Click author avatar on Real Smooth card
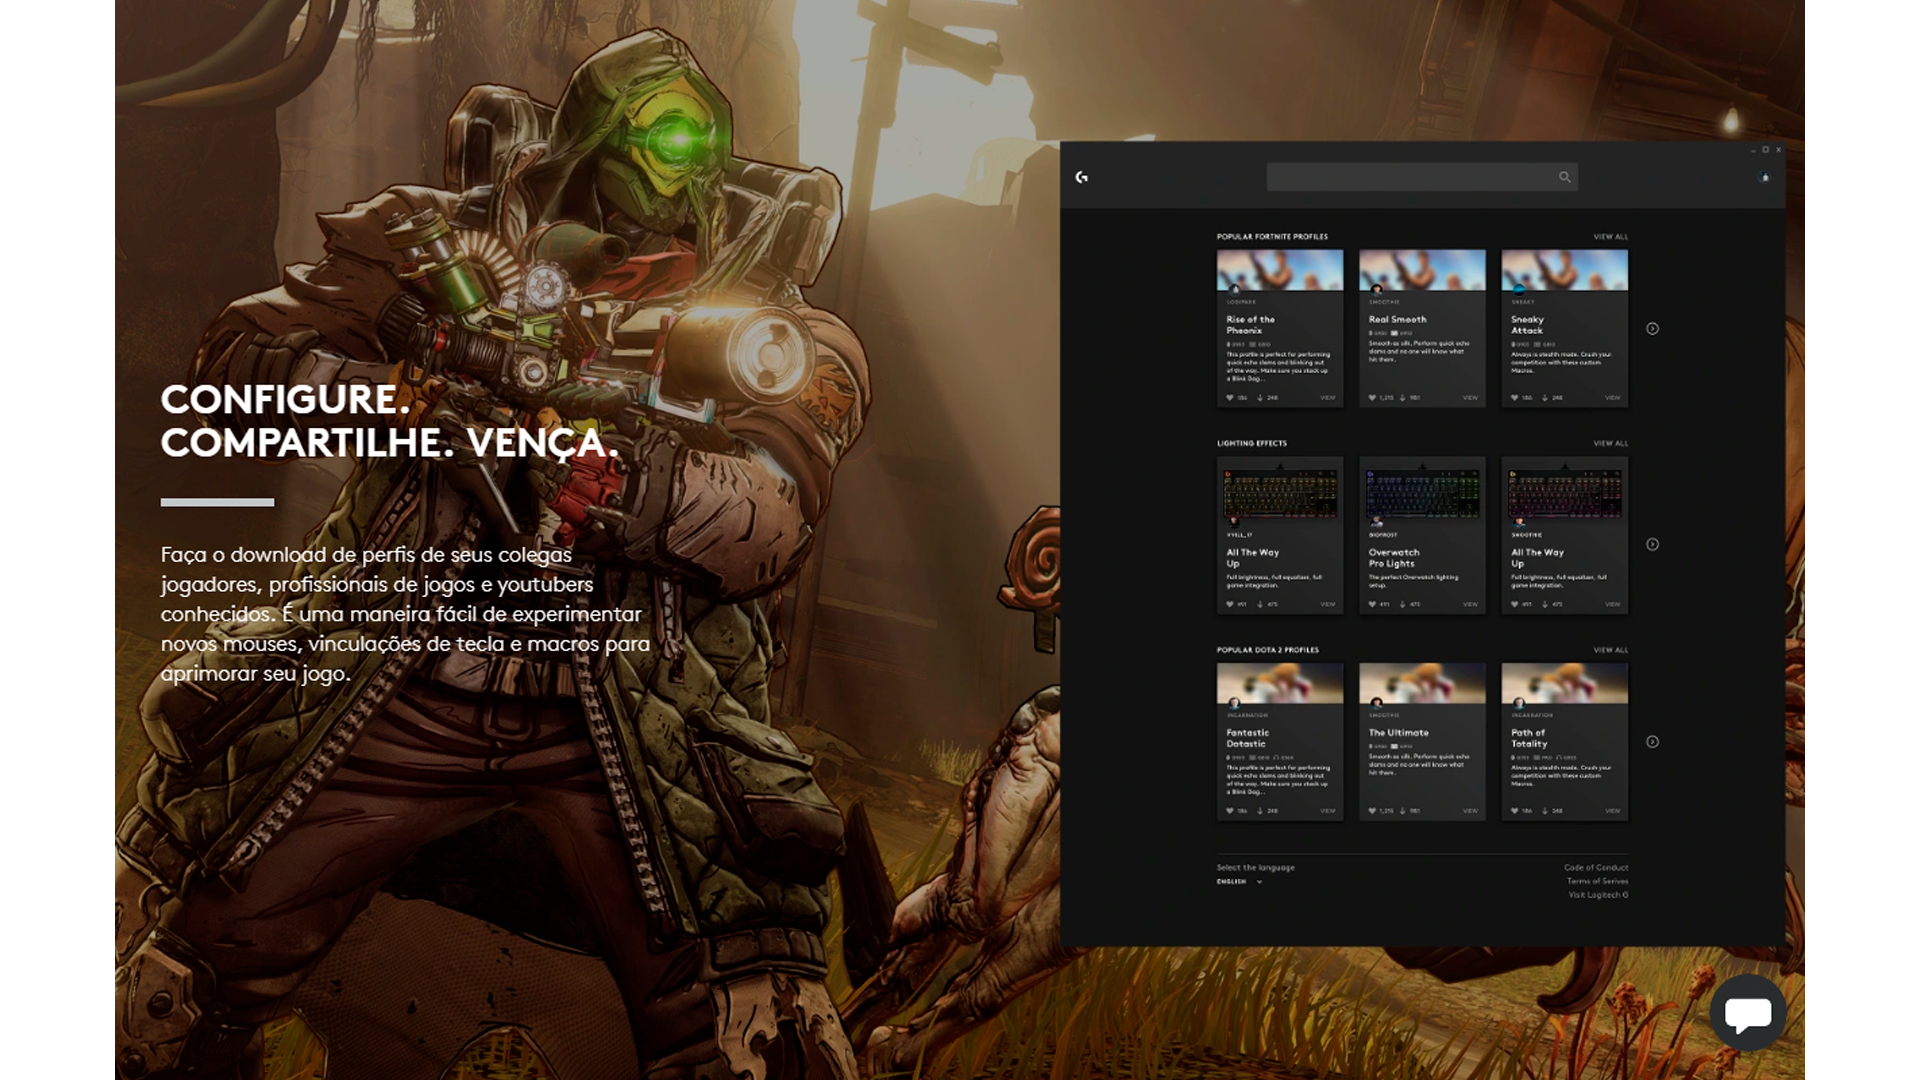This screenshot has height=1080, width=1920. [1377, 290]
